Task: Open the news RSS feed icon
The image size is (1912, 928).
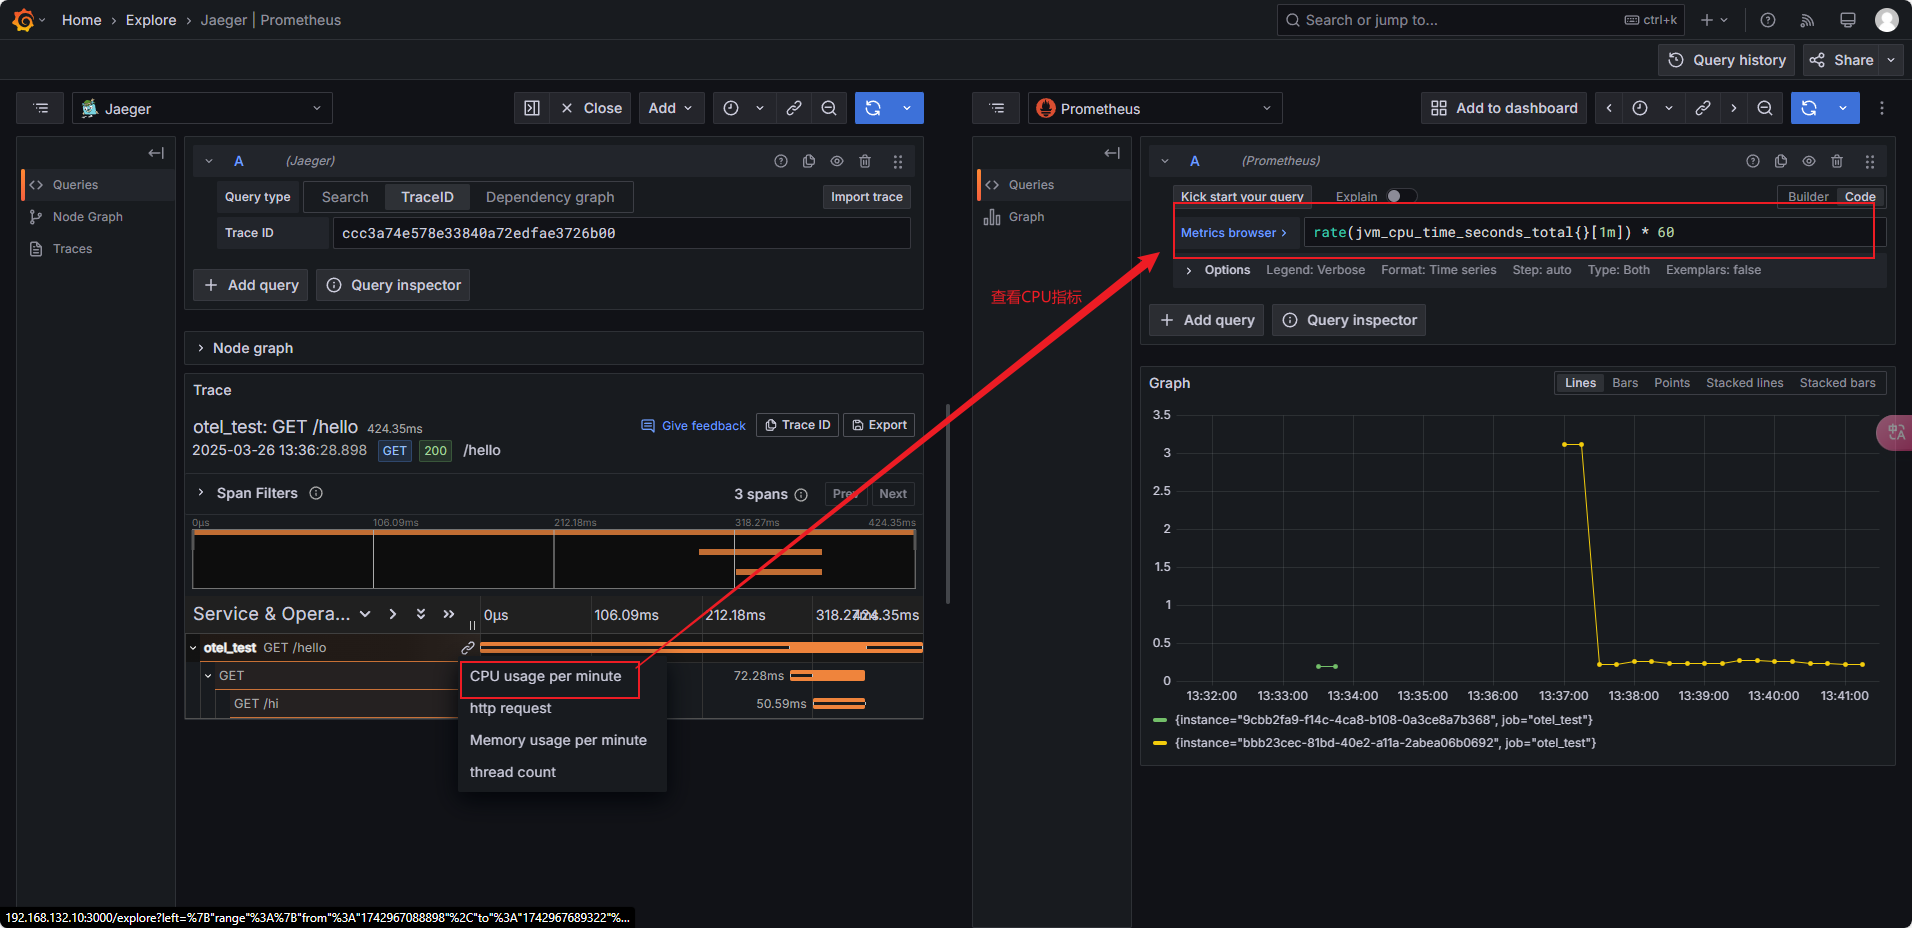Action: 1807,20
